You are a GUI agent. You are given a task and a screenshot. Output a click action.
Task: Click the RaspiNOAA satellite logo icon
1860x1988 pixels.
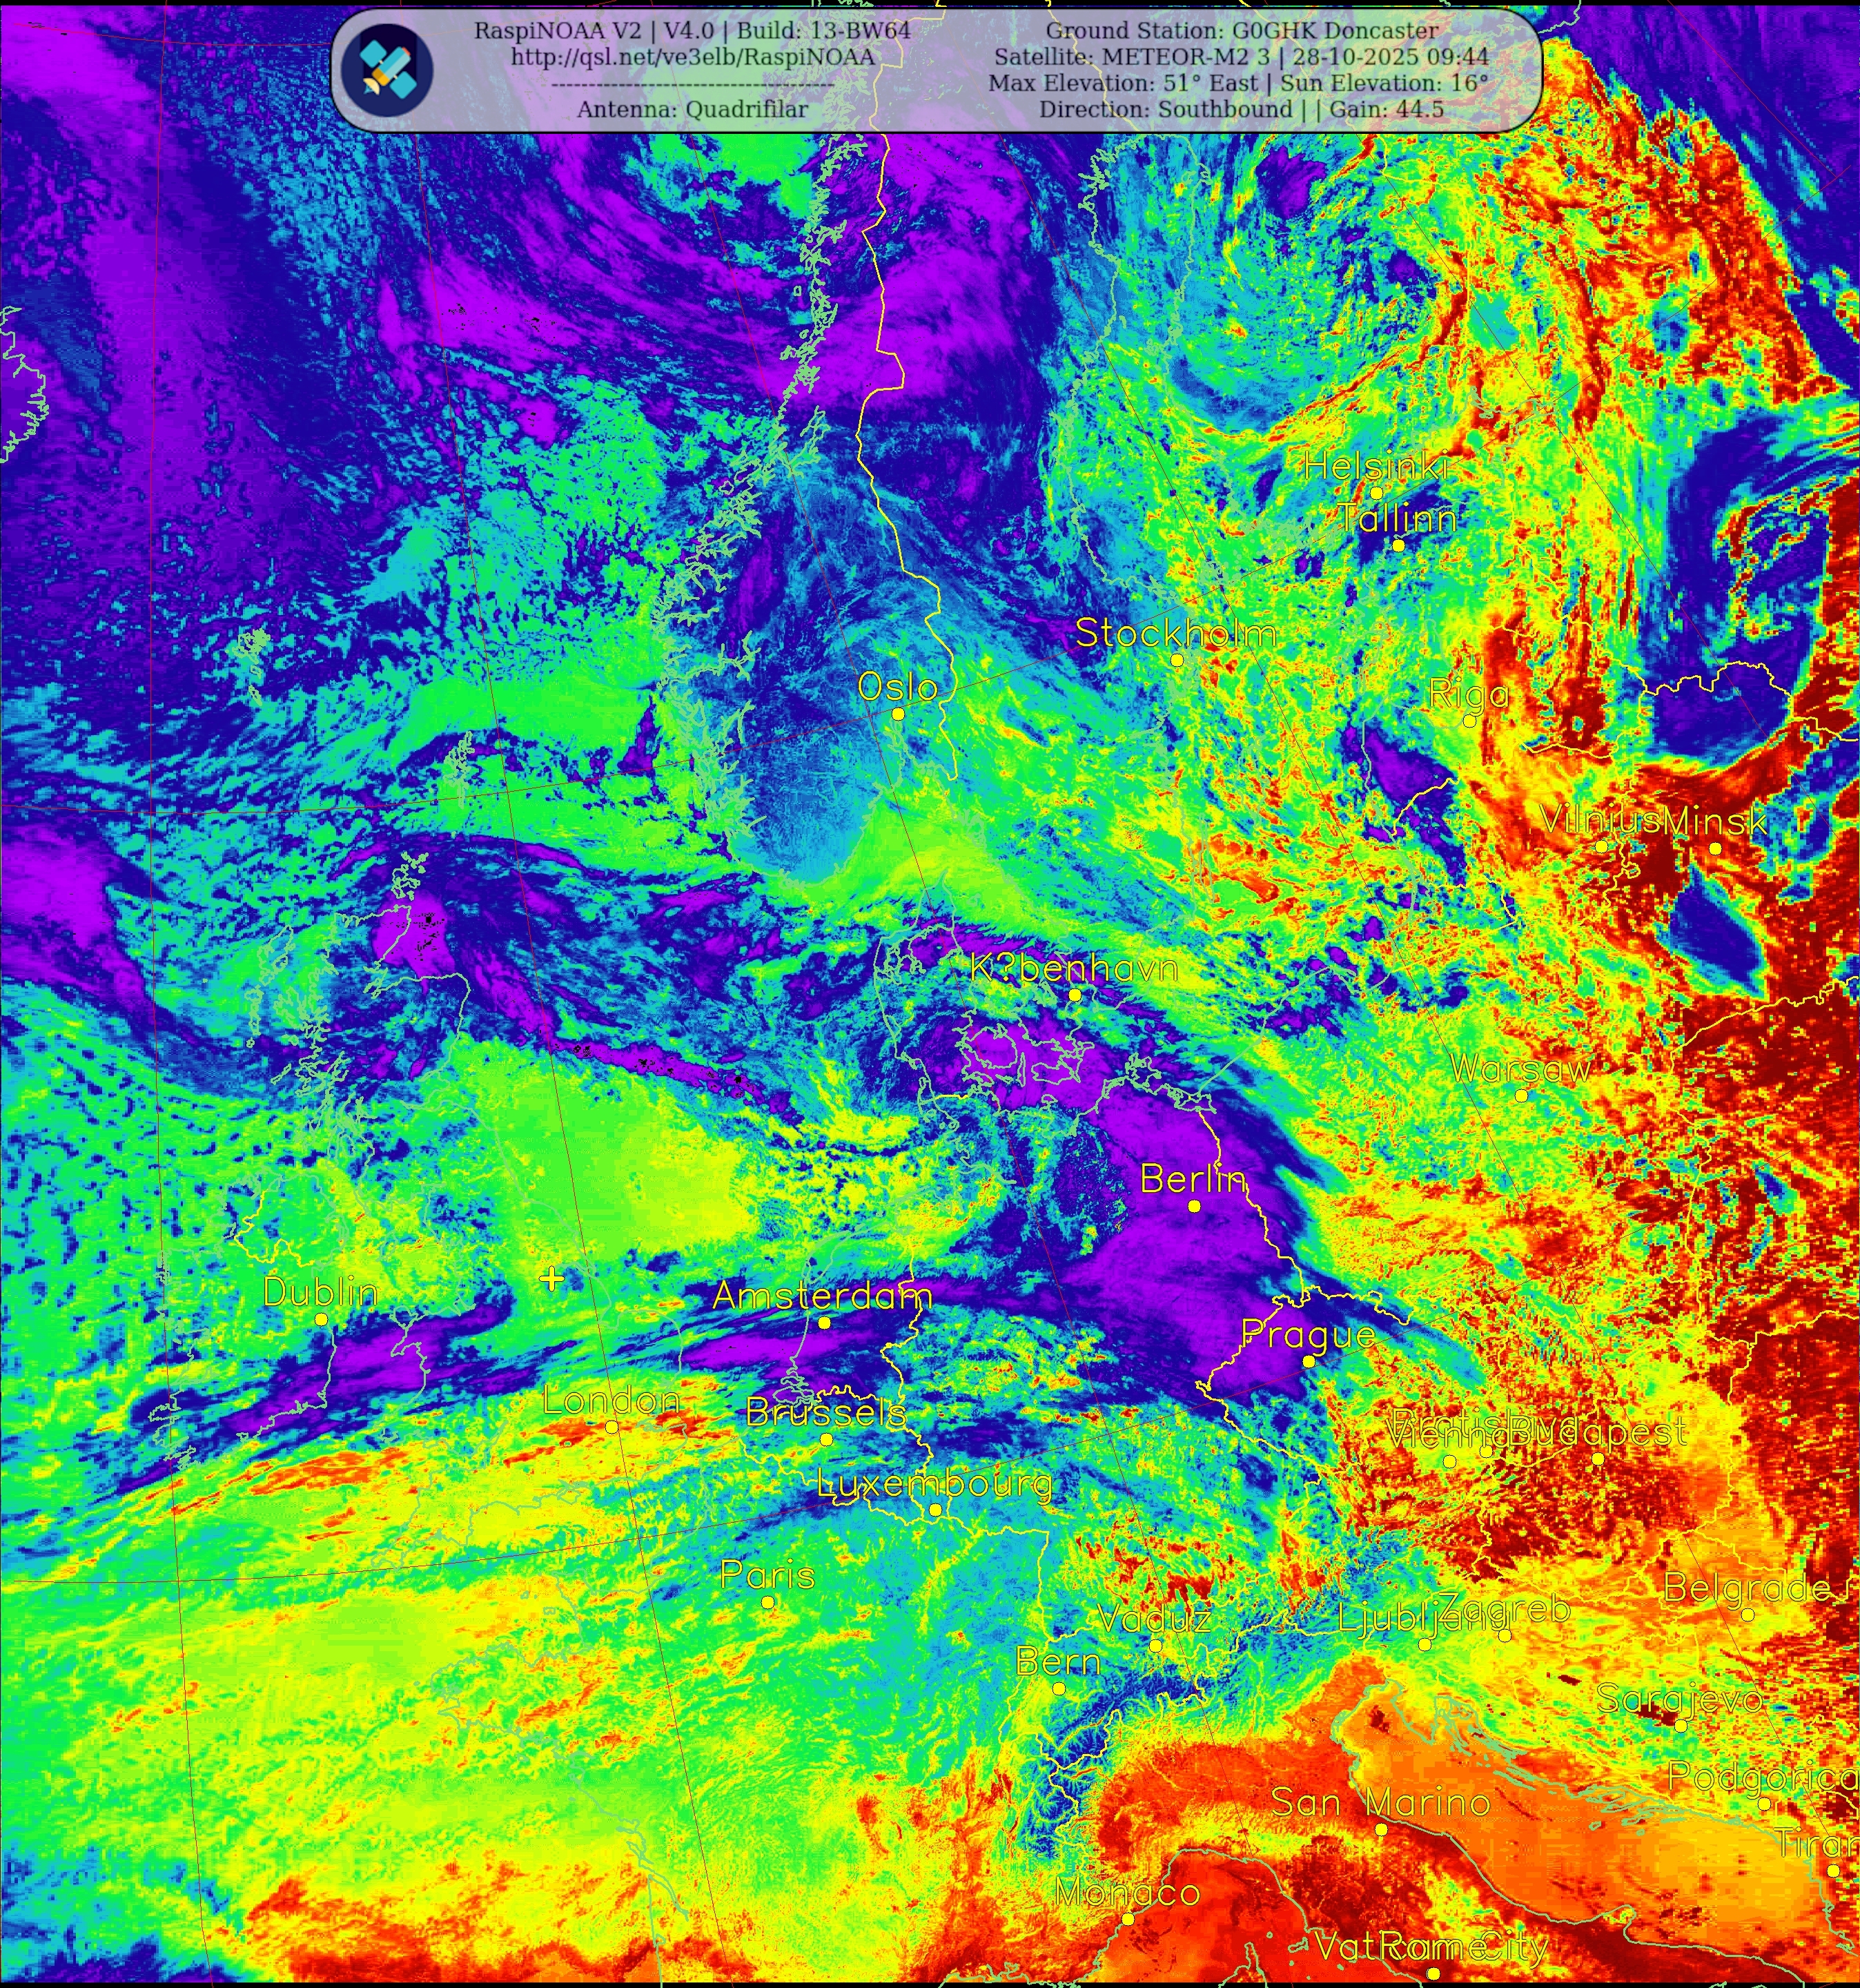coord(387,68)
